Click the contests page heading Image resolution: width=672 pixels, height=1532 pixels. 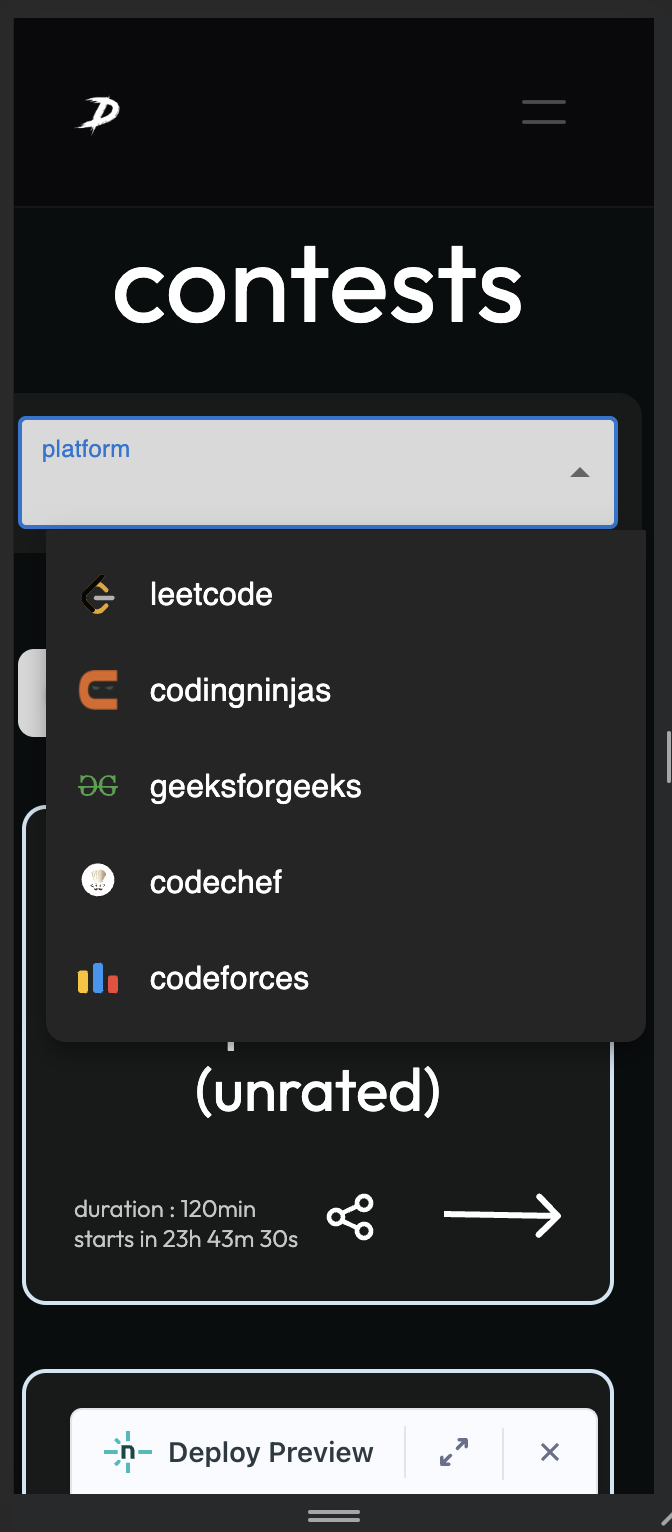coord(318,285)
